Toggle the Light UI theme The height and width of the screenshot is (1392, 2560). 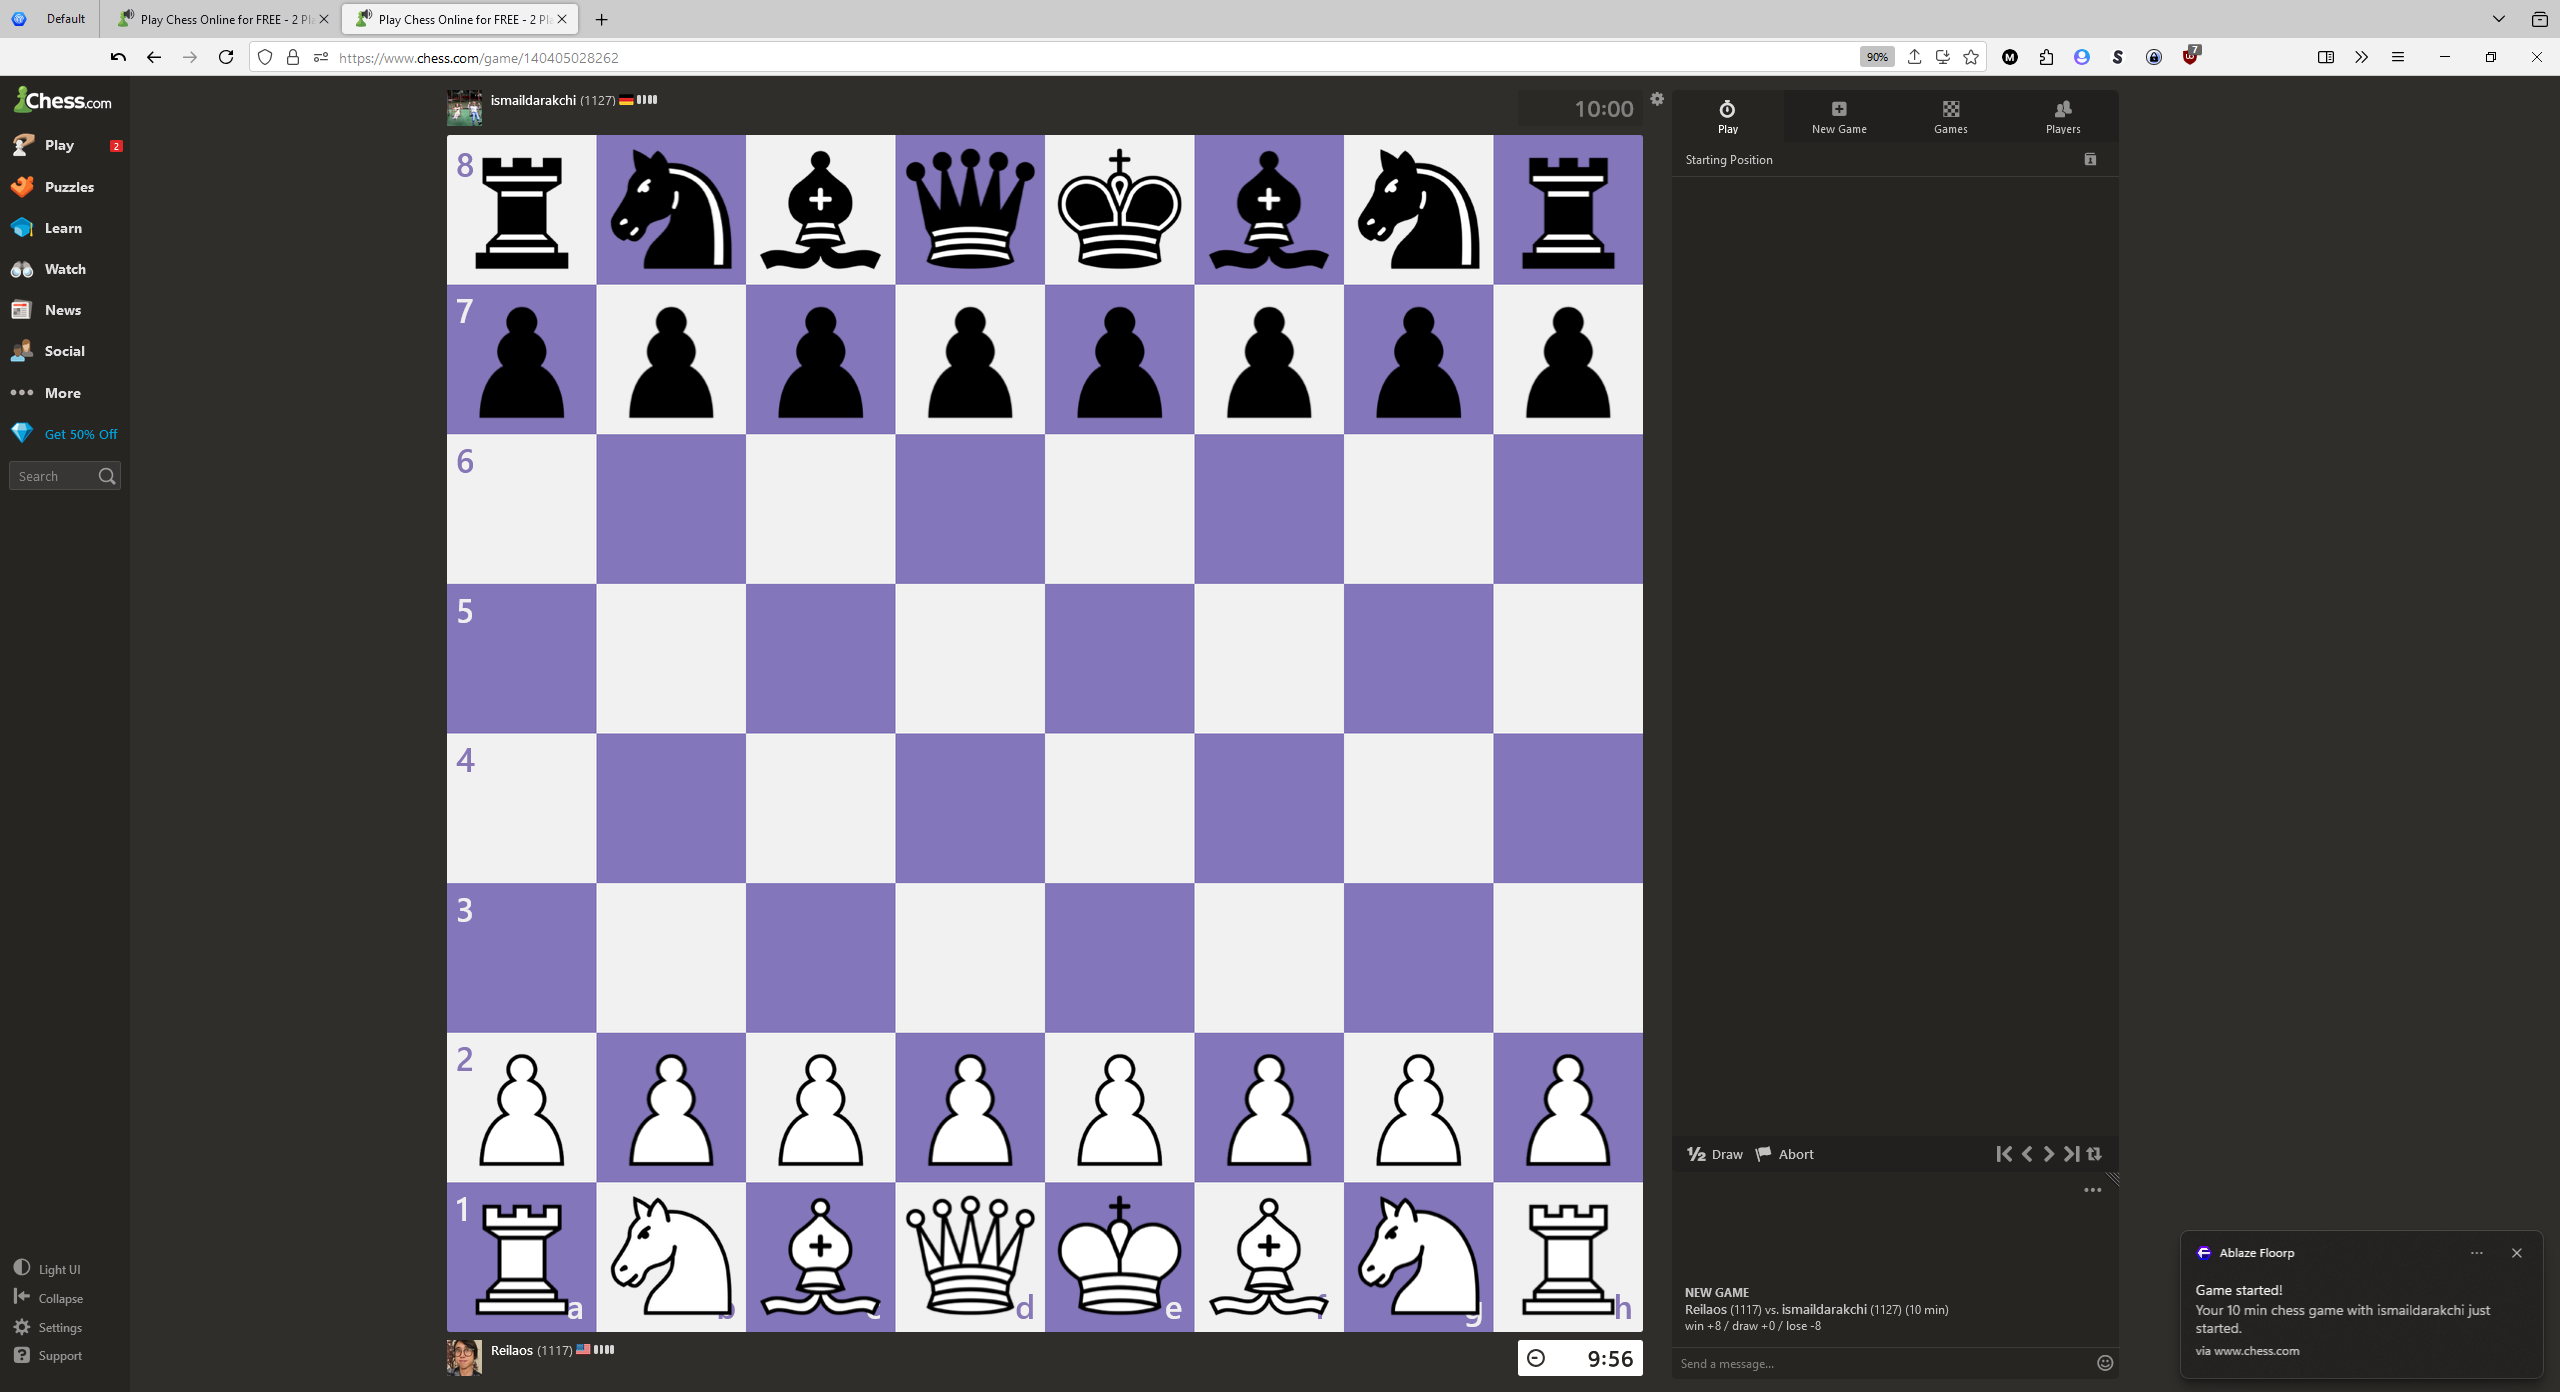[47, 1269]
